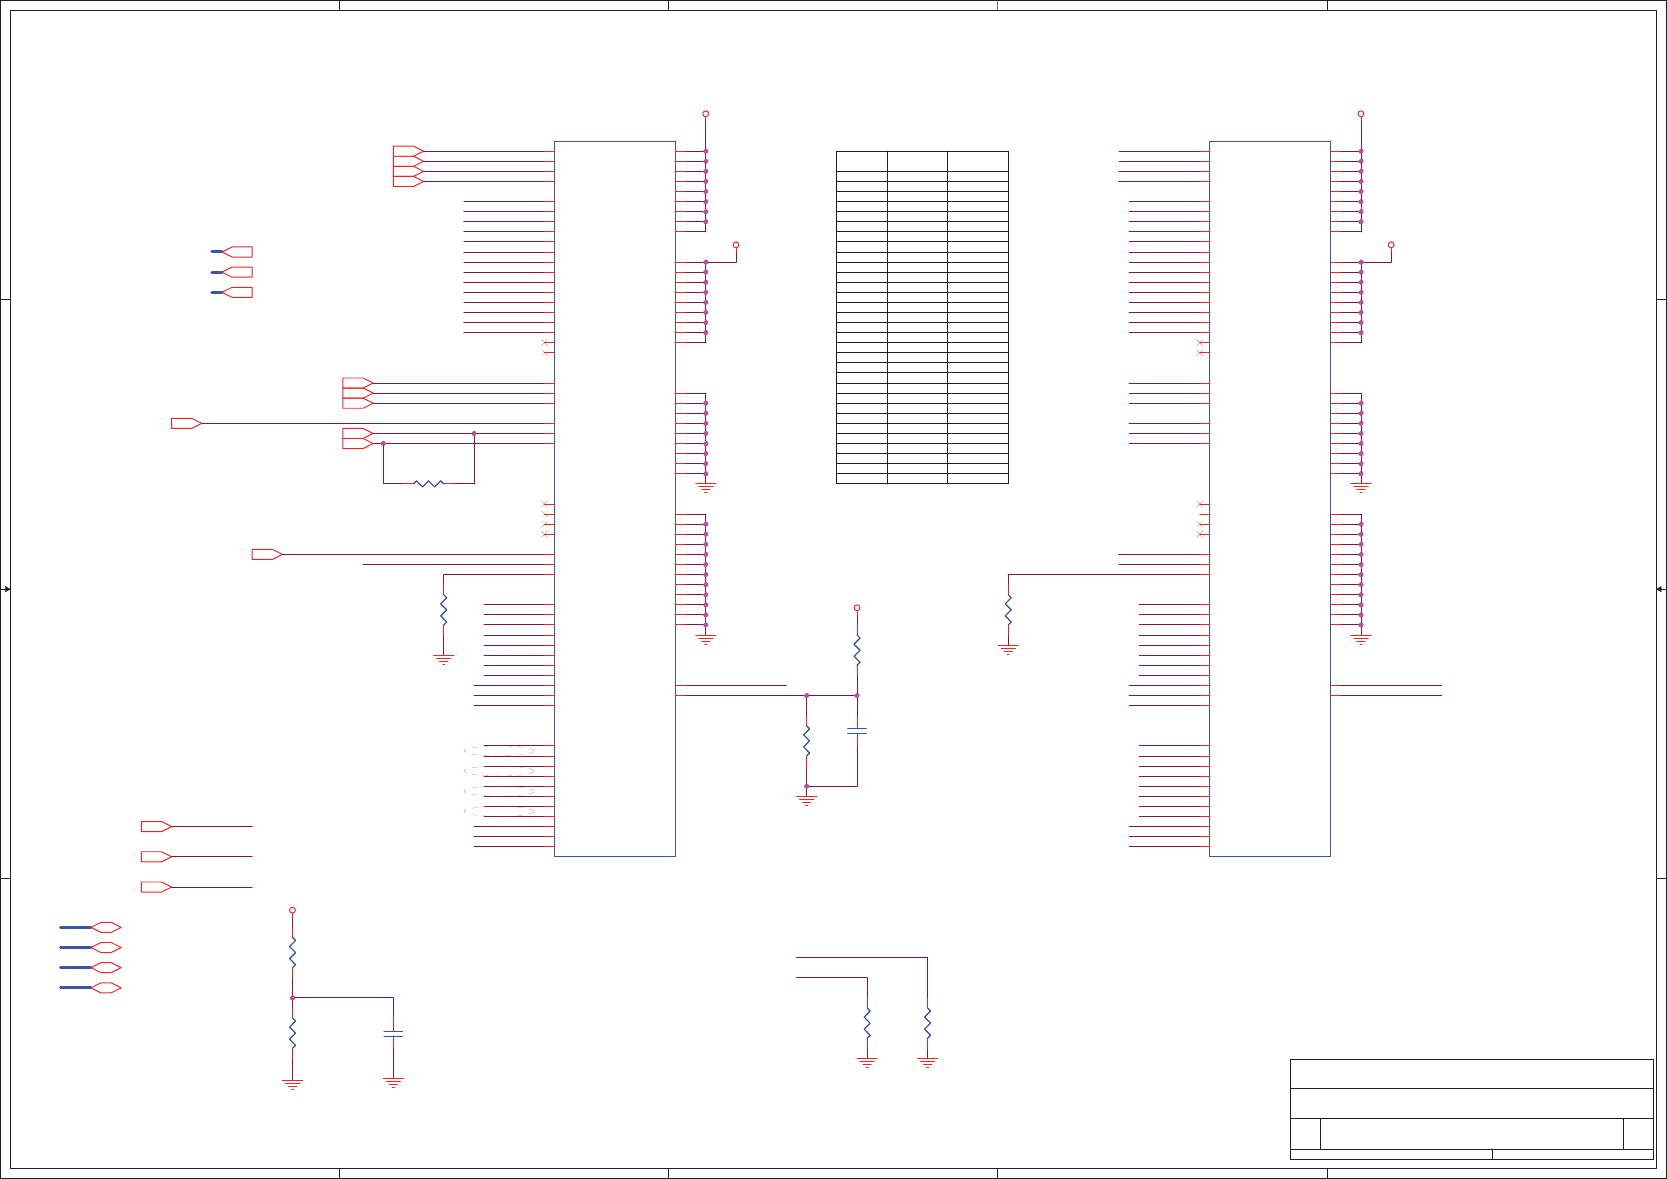Select the pull-down resistor left of the left IC

[x=444, y=610]
